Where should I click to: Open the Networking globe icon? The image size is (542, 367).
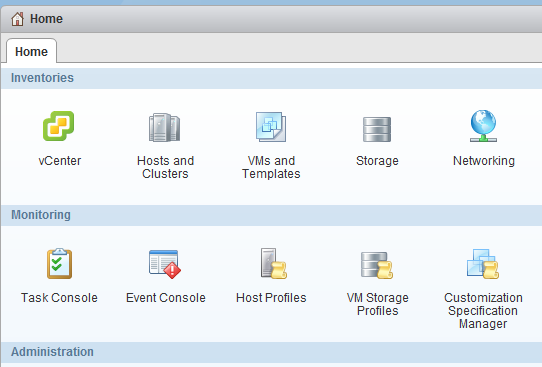tap(483, 126)
